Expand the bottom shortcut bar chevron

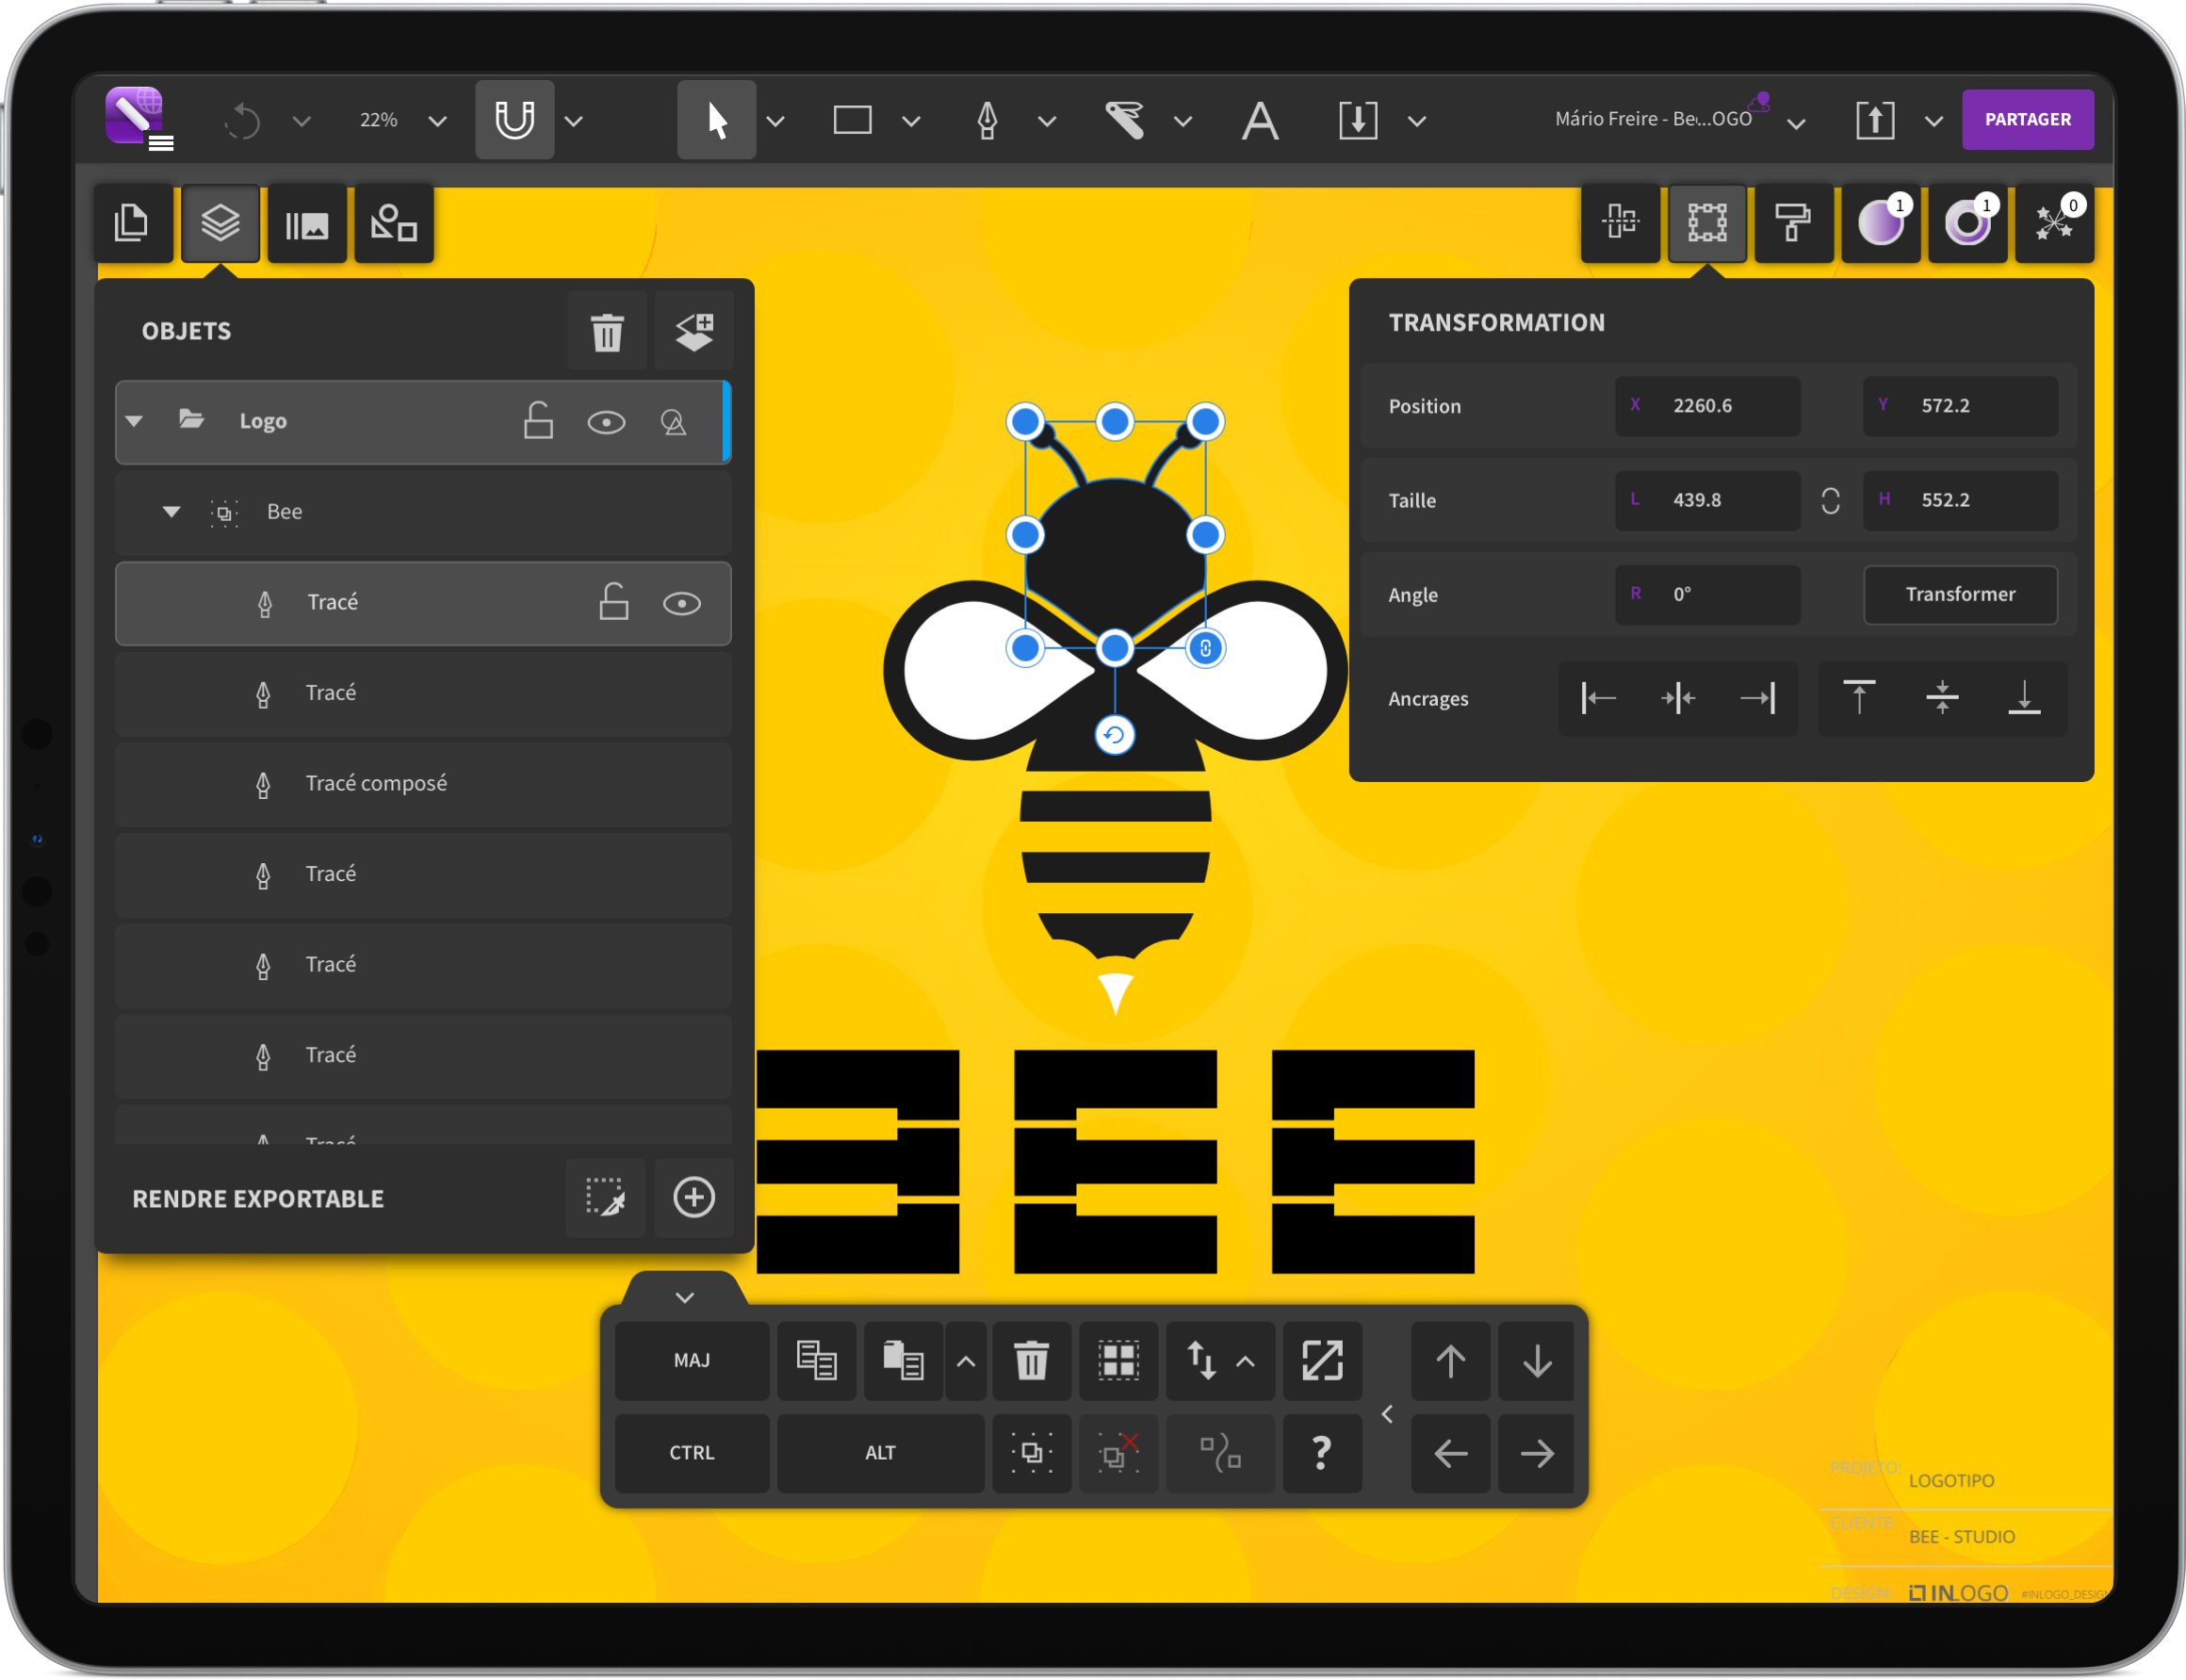[685, 1297]
